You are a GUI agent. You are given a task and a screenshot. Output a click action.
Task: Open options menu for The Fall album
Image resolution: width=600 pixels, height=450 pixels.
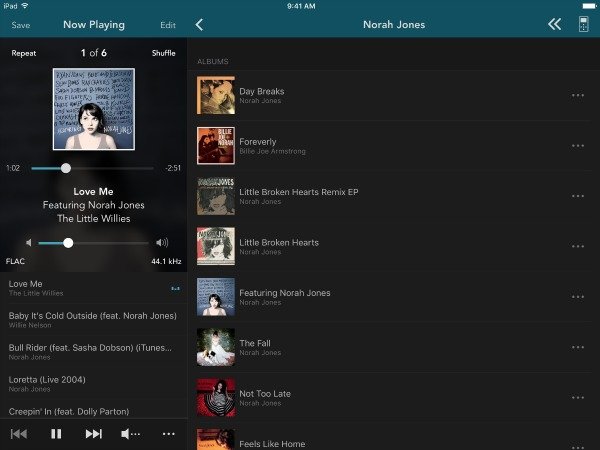click(578, 347)
